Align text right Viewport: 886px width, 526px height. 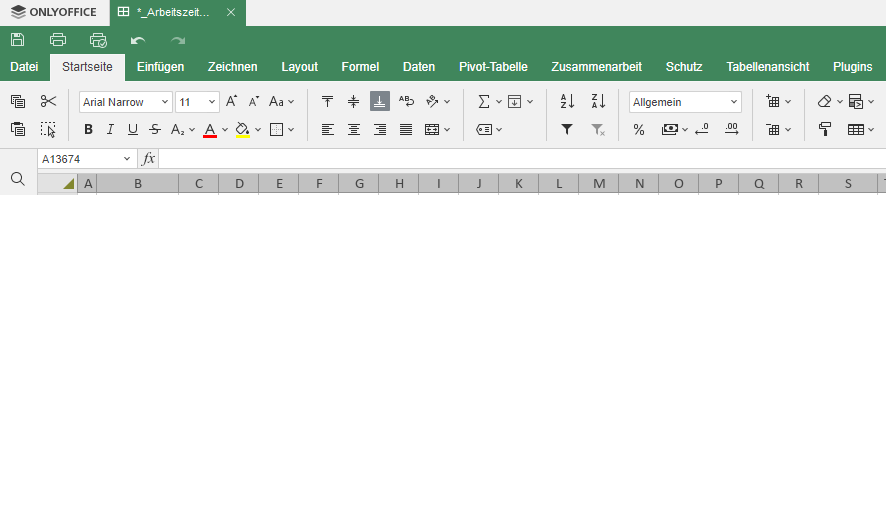pyautogui.click(x=380, y=129)
